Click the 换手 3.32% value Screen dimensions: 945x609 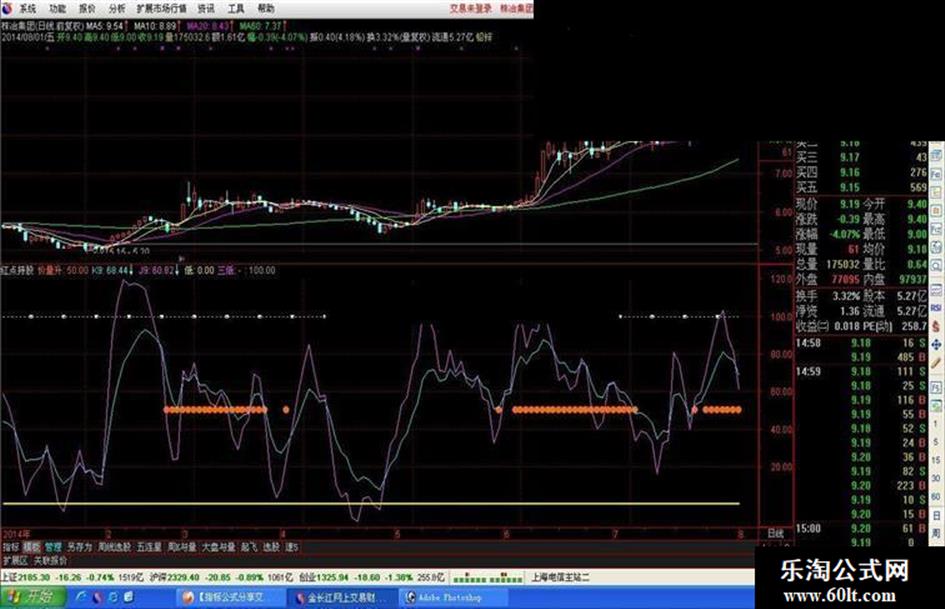click(x=846, y=296)
